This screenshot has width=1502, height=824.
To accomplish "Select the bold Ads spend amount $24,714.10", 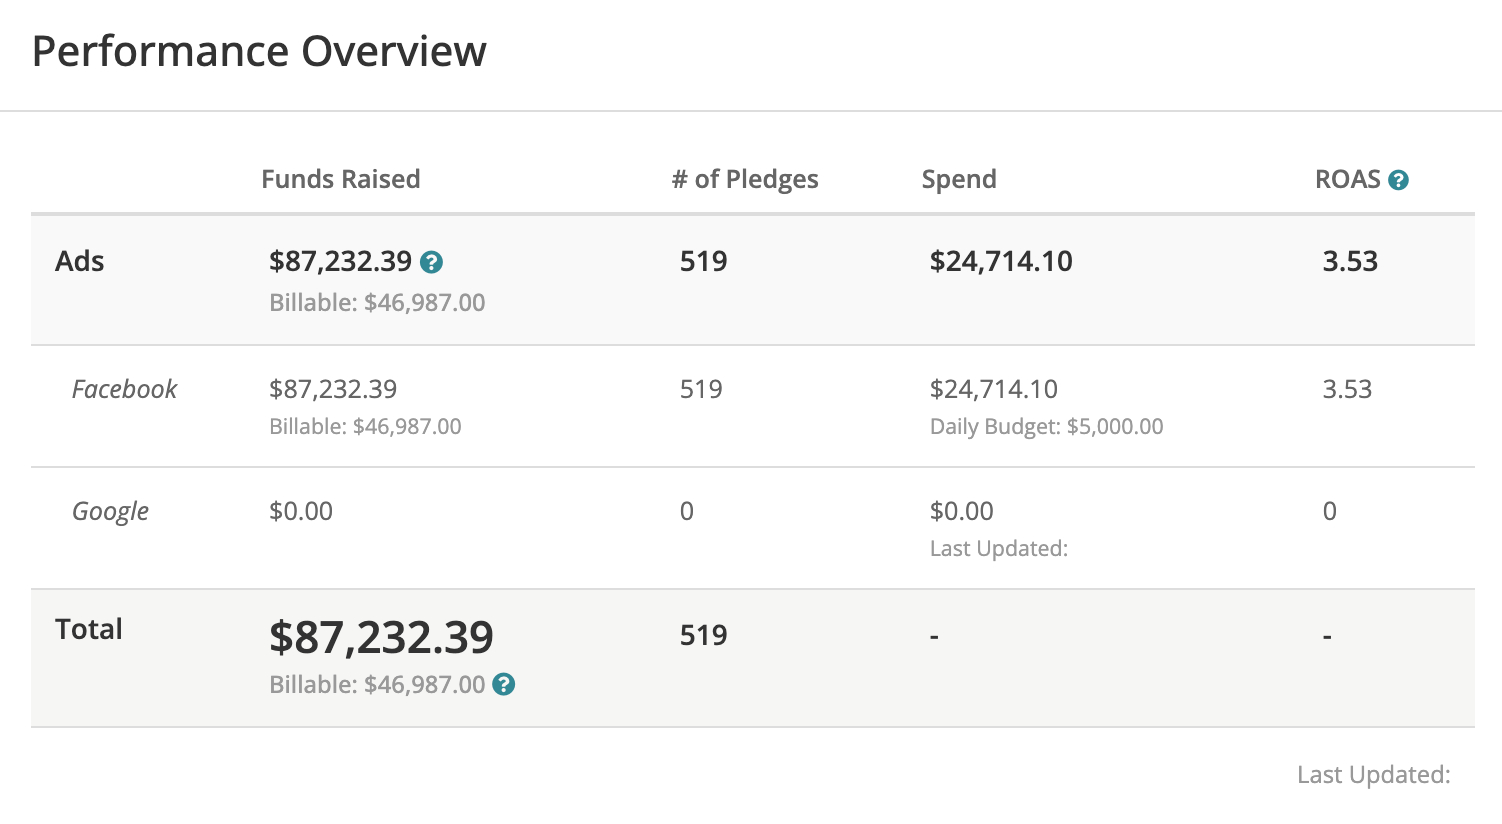I will [x=1001, y=261].
